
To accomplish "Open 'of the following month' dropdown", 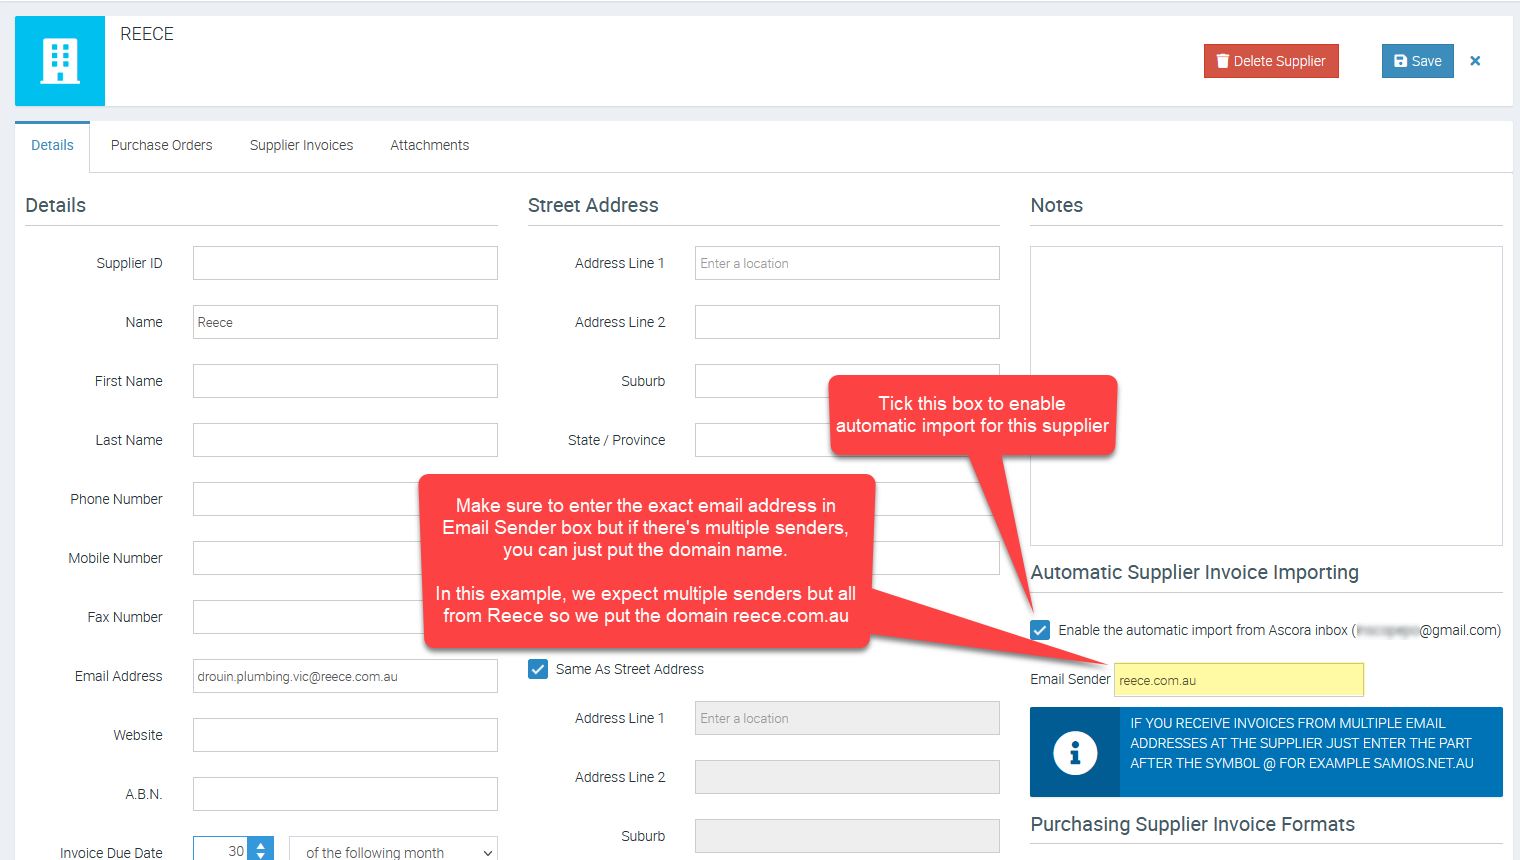I will [393, 851].
